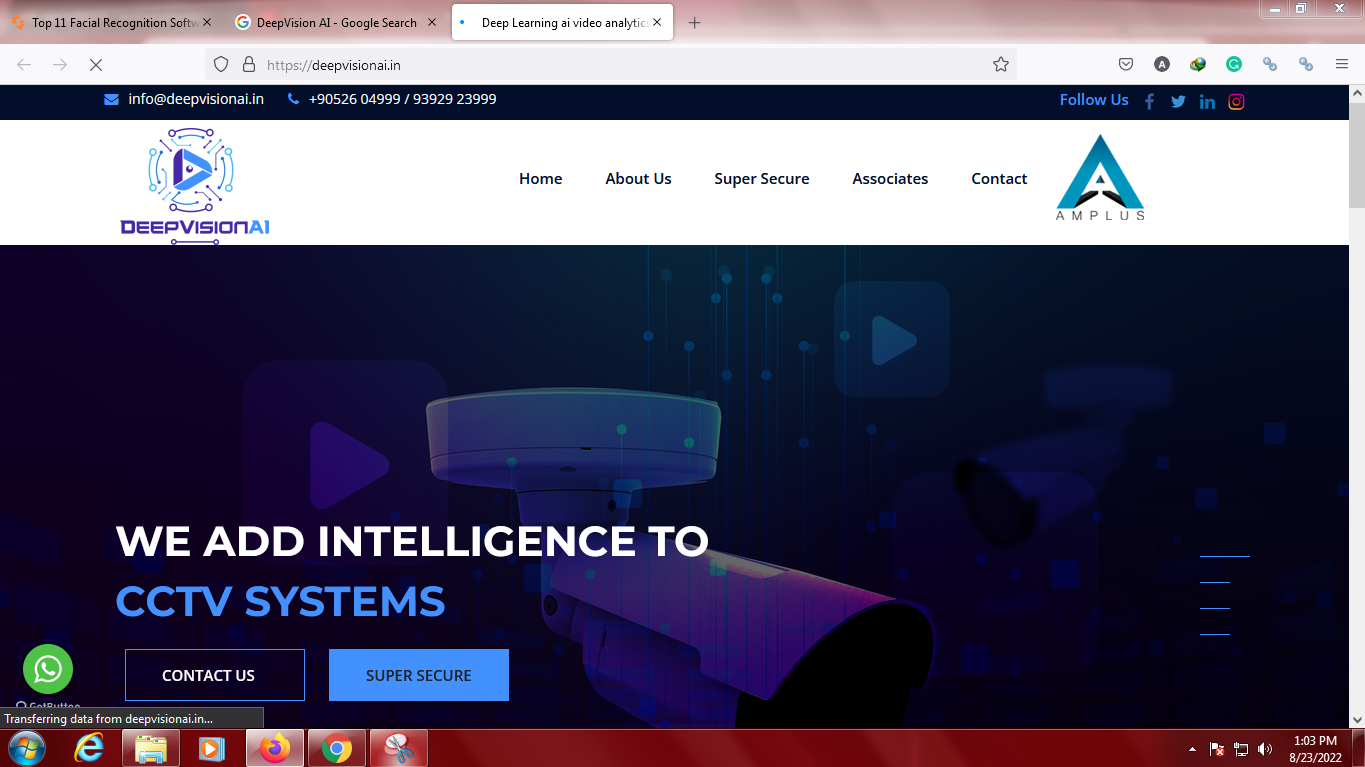Click the blue SUPER SECURE button

pyautogui.click(x=419, y=675)
